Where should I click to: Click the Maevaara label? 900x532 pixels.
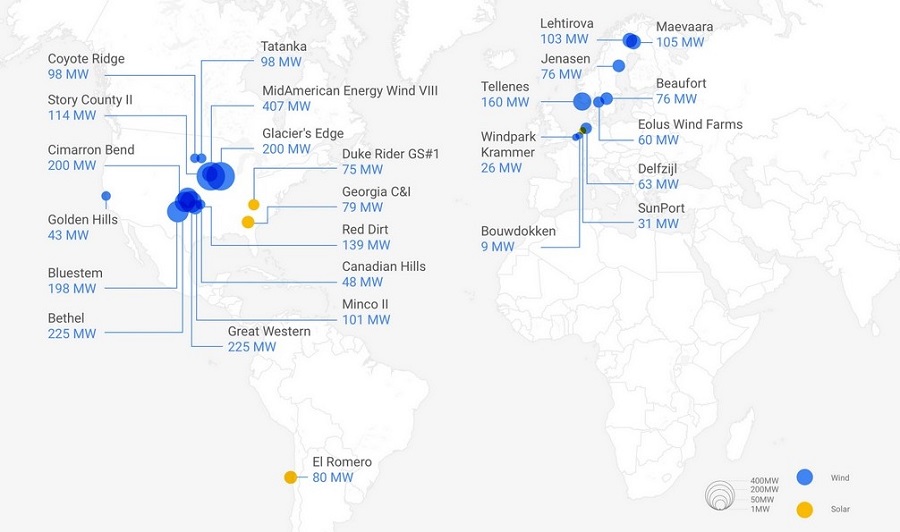tap(685, 26)
